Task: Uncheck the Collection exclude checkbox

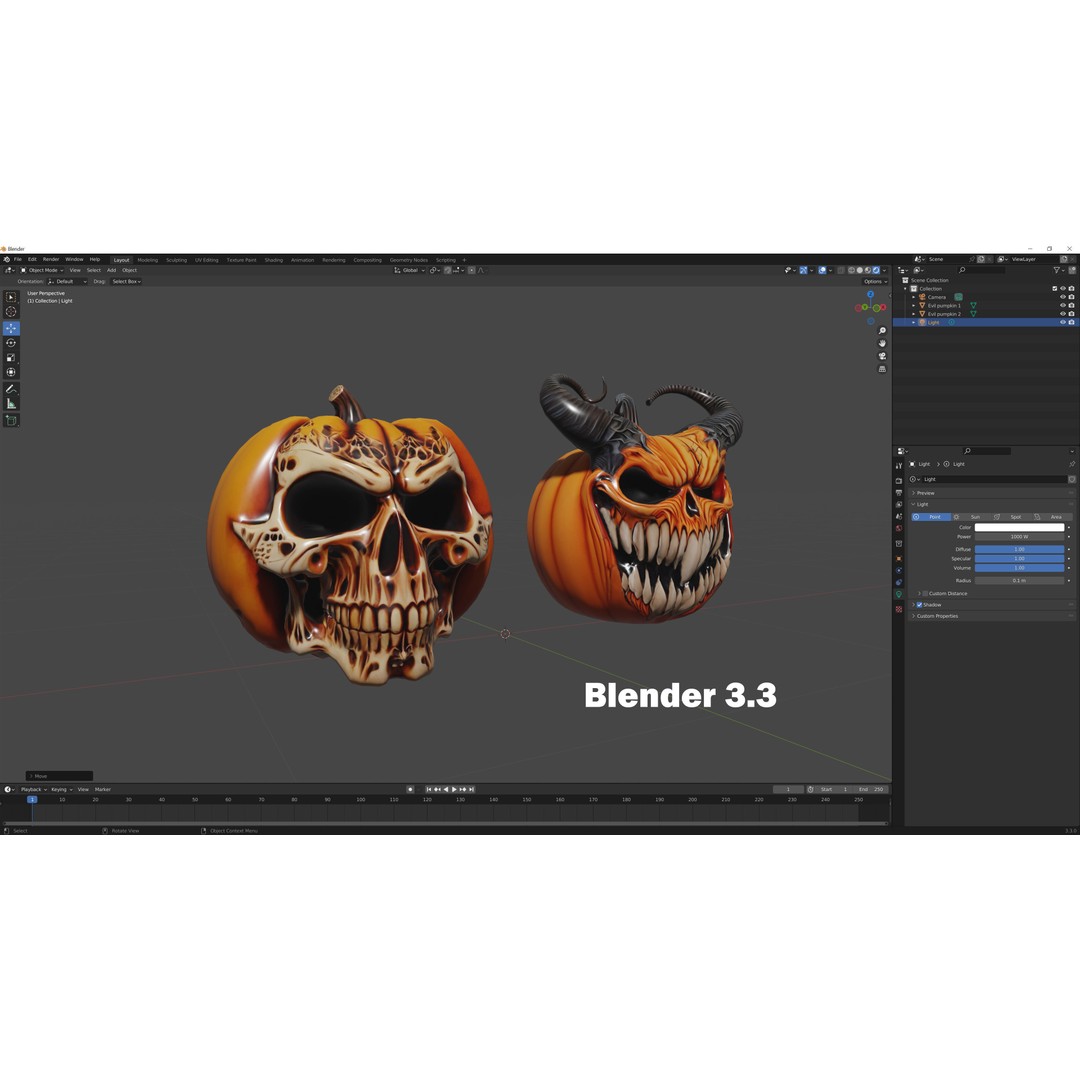Action: click(1054, 289)
